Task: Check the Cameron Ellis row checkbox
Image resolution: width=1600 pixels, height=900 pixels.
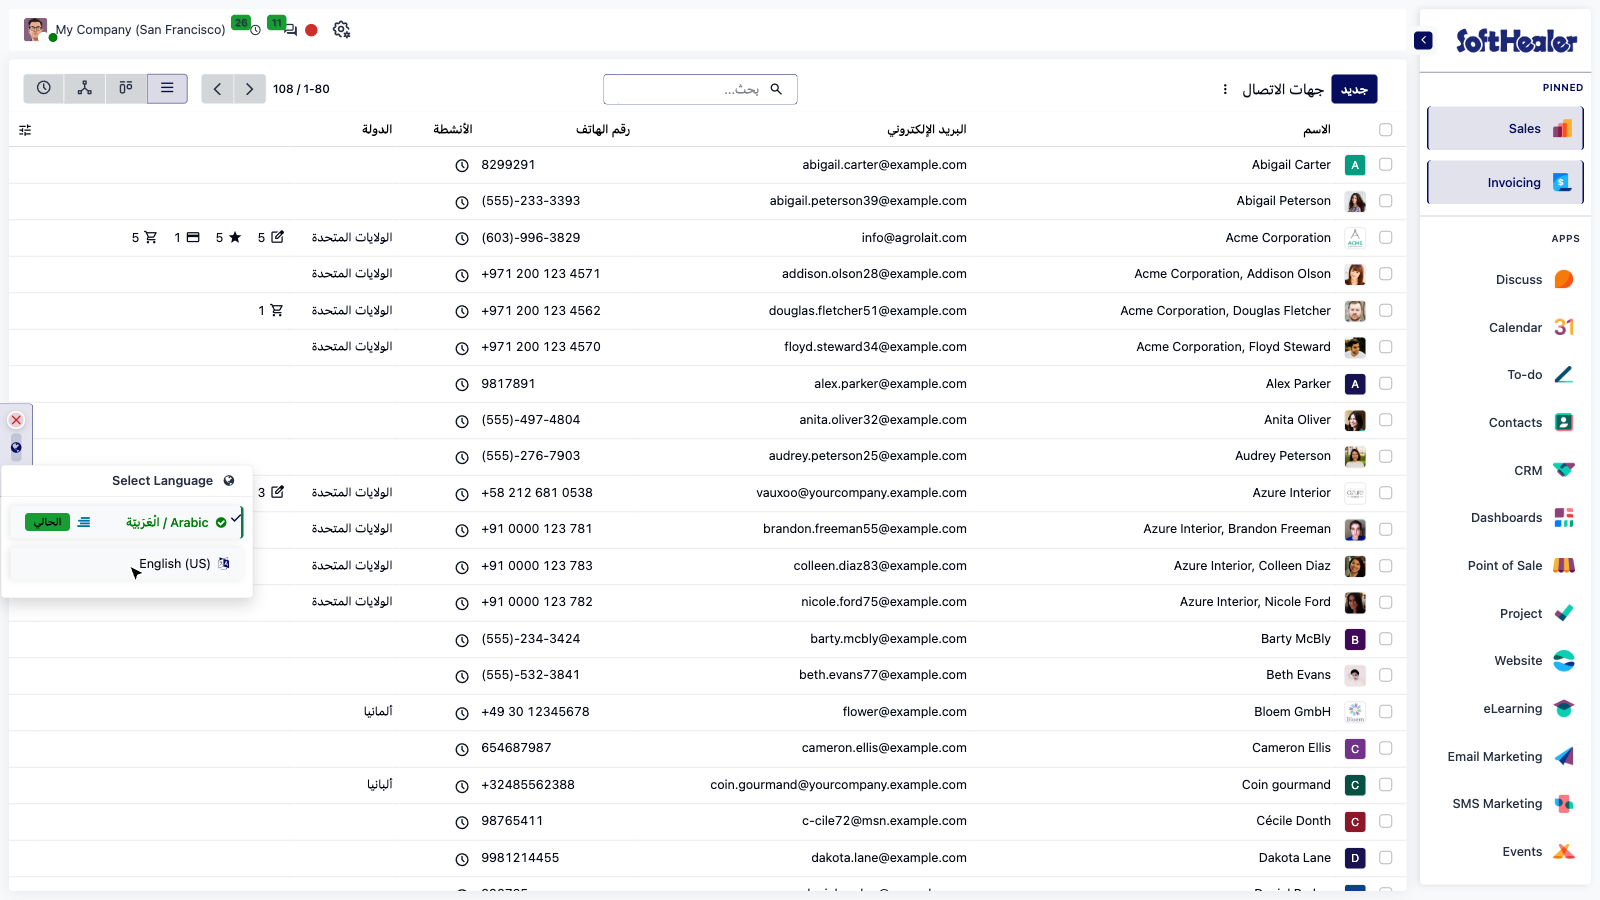Action: pyautogui.click(x=1385, y=748)
